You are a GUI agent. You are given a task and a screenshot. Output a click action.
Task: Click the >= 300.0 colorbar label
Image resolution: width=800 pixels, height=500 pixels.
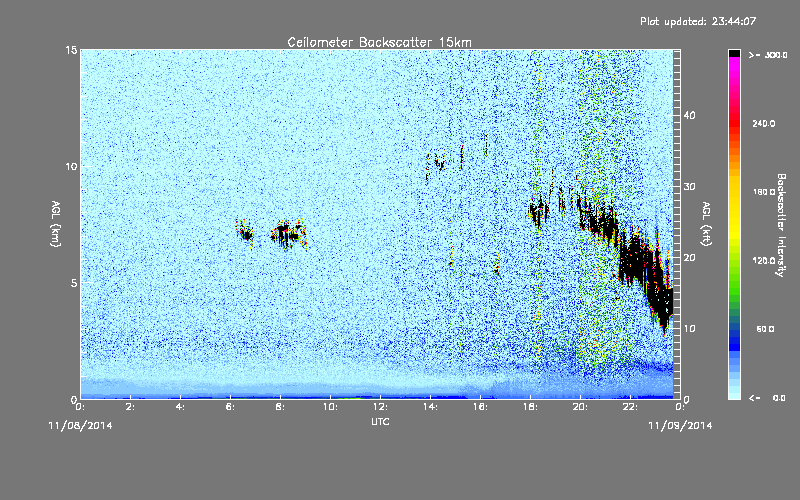[x=768, y=55]
